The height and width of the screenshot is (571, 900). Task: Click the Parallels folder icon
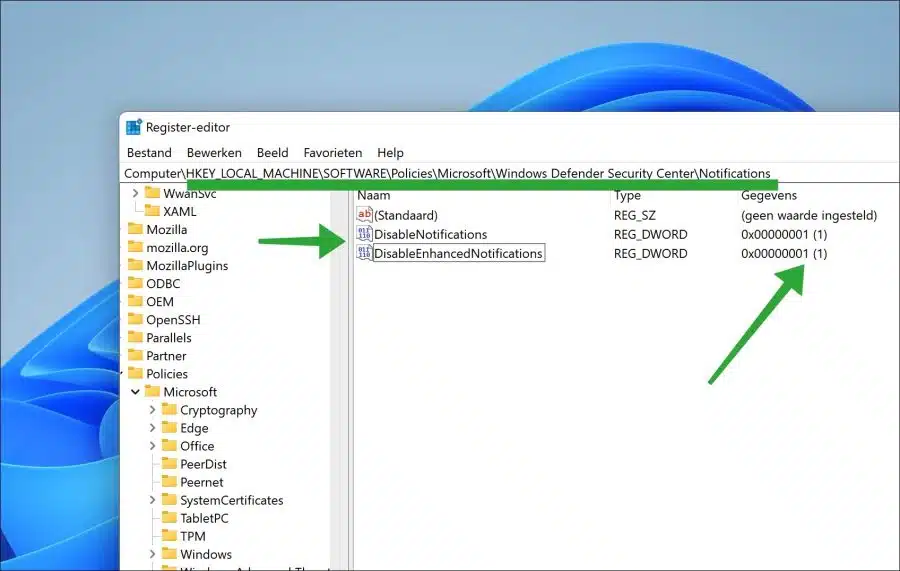tap(135, 337)
